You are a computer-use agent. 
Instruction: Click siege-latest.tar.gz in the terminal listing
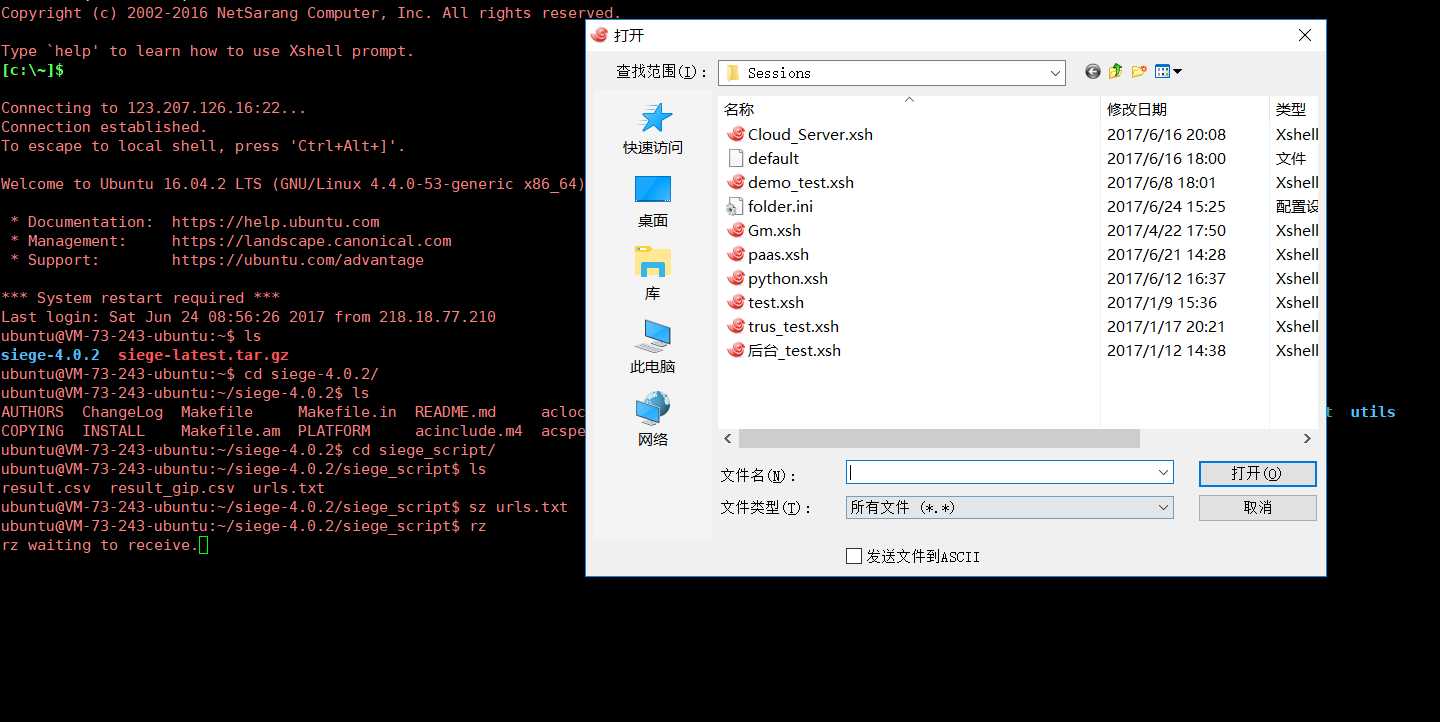pyautogui.click(x=203, y=355)
